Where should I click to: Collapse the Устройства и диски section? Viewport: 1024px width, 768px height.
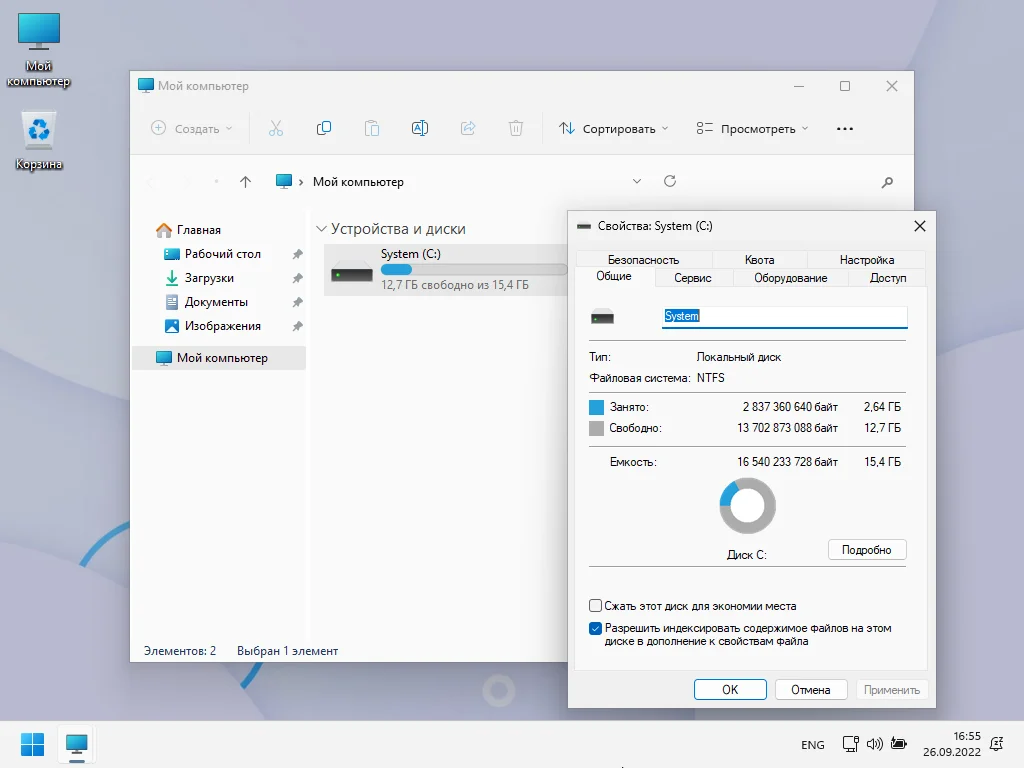click(322, 229)
